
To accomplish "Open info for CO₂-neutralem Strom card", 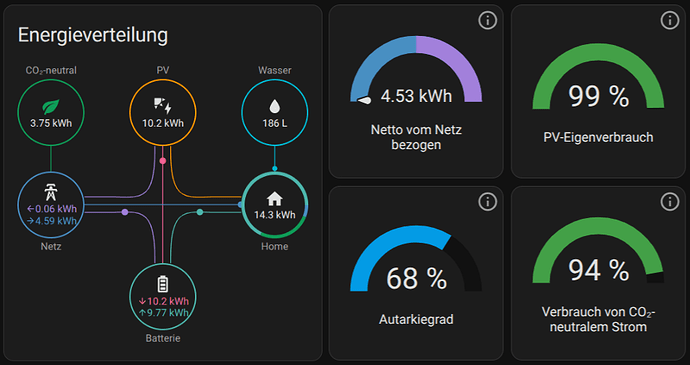I will point(670,202).
